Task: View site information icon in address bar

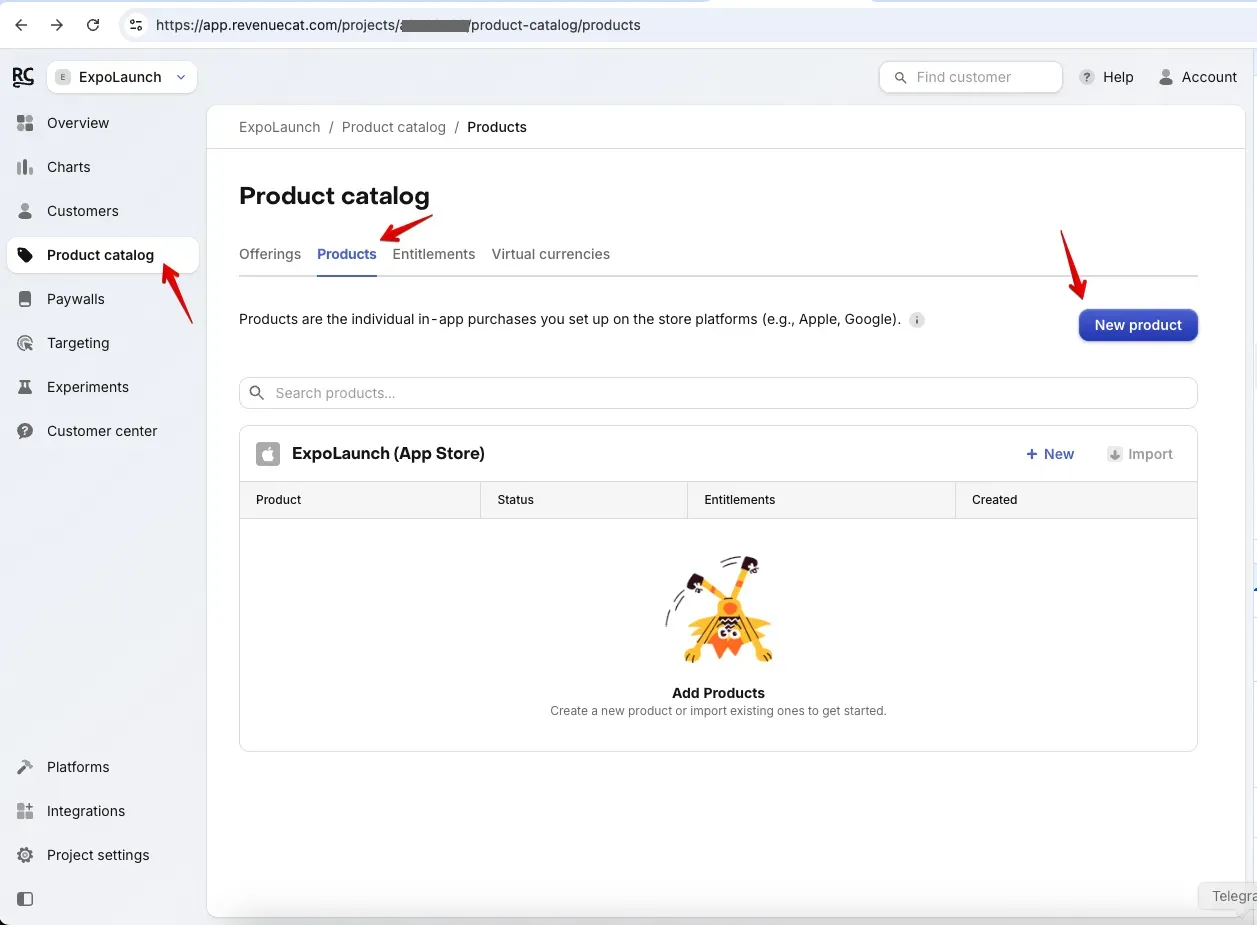Action: [136, 25]
